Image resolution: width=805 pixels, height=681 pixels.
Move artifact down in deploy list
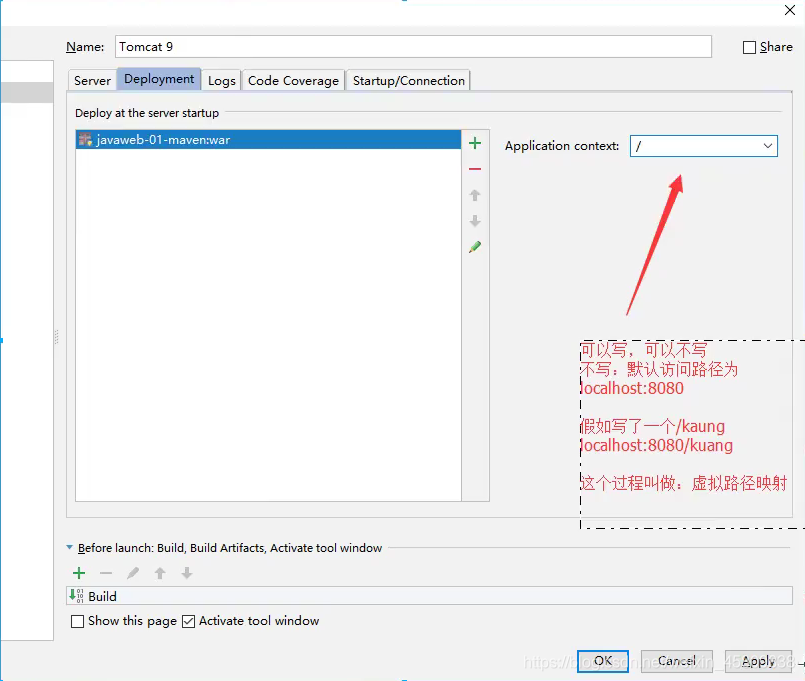coord(475,221)
